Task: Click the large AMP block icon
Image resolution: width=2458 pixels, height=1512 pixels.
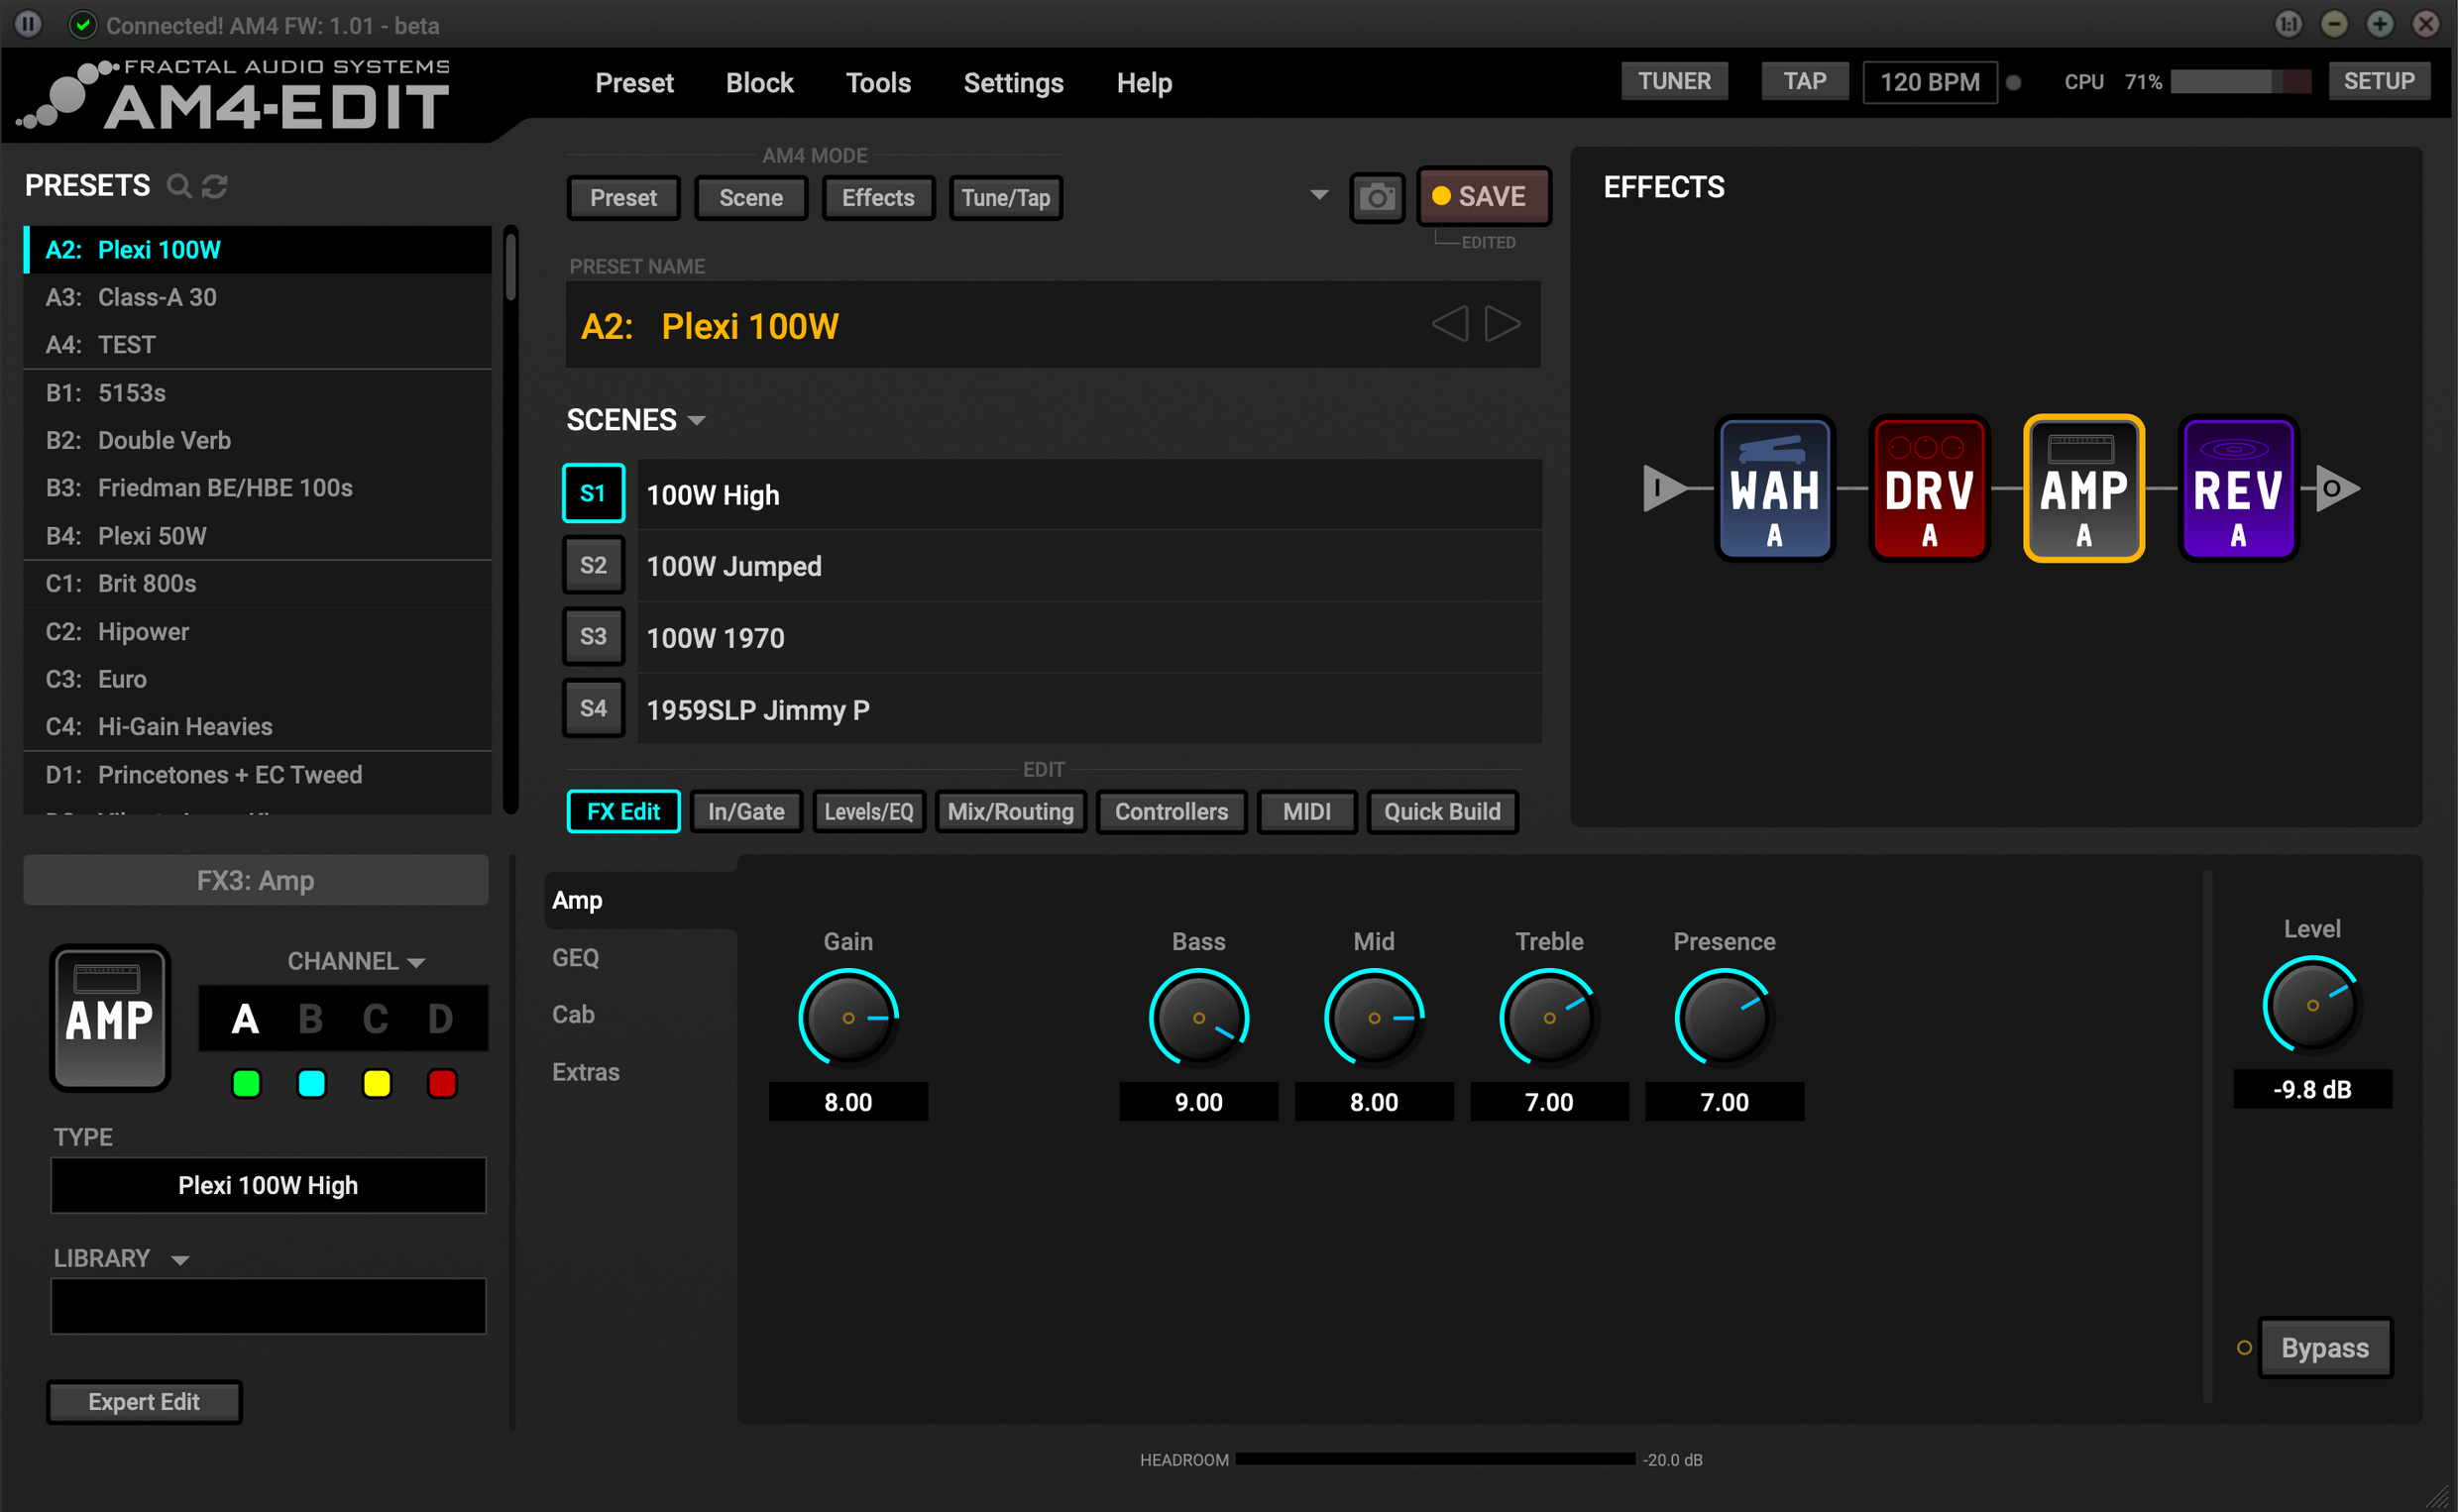Action: pyautogui.click(x=110, y=1018)
